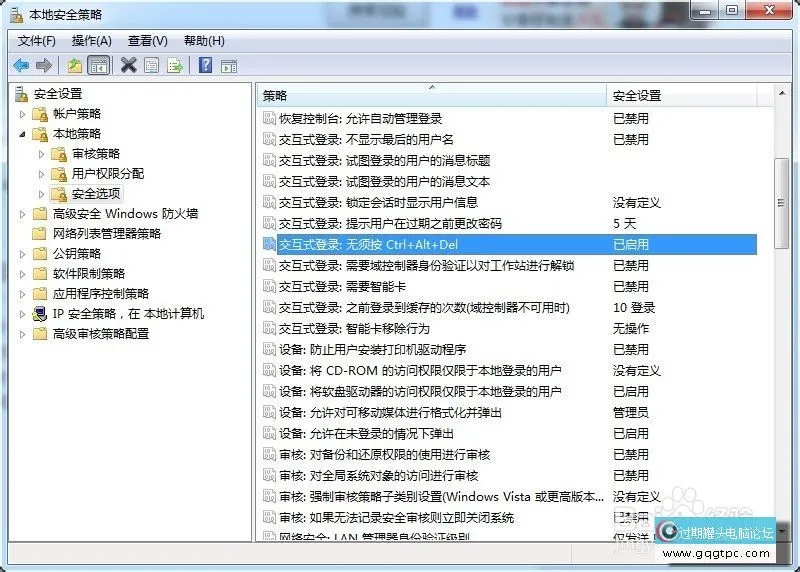
Task: Click the Back arrow toolbar icon
Action: click(21, 65)
